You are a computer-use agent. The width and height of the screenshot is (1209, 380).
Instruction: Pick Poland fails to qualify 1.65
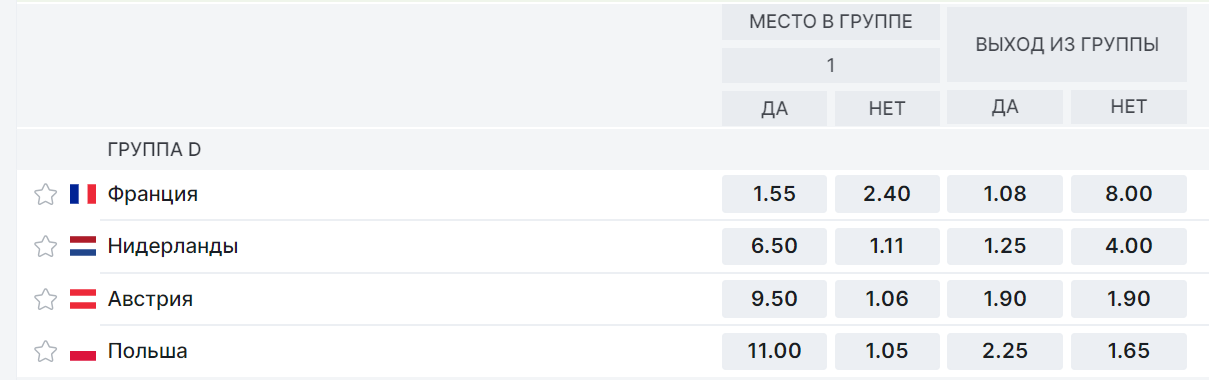coord(1129,351)
